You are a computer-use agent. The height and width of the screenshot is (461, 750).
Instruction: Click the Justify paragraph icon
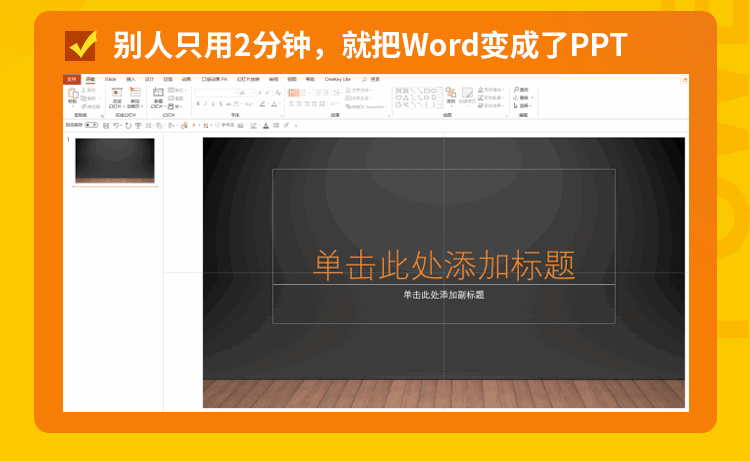pyautogui.click(x=314, y=104)
